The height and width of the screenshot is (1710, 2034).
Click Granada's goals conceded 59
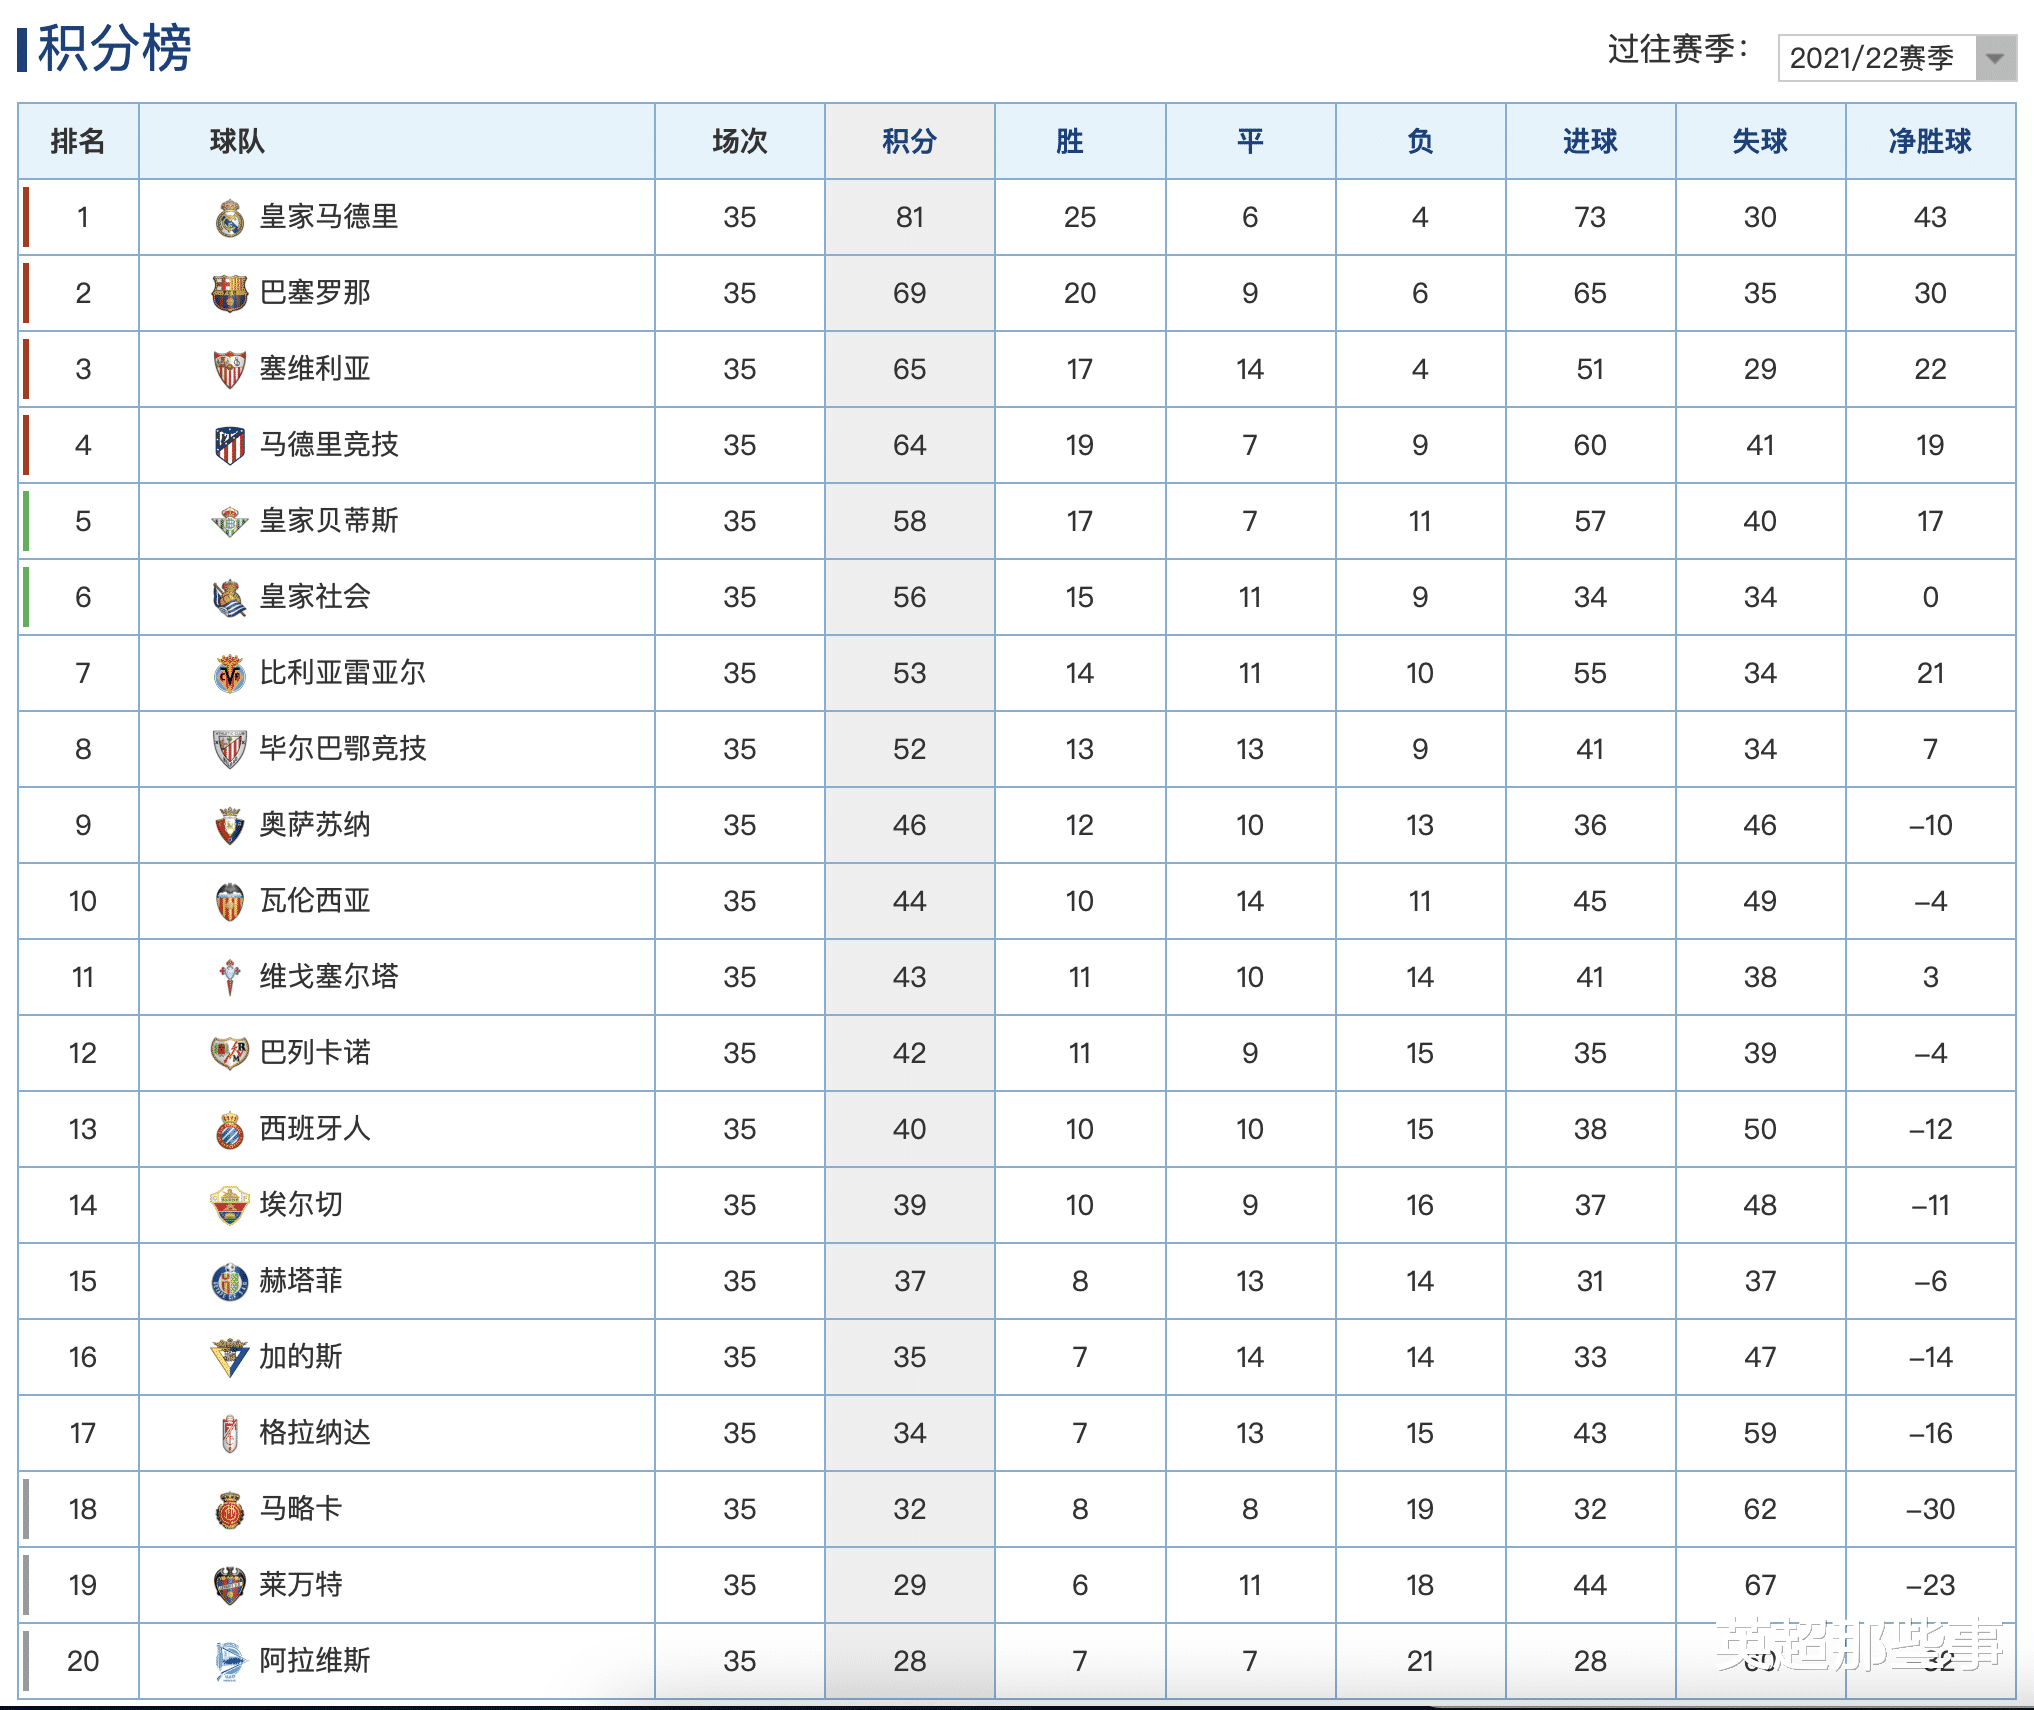pos(1760,1434)
